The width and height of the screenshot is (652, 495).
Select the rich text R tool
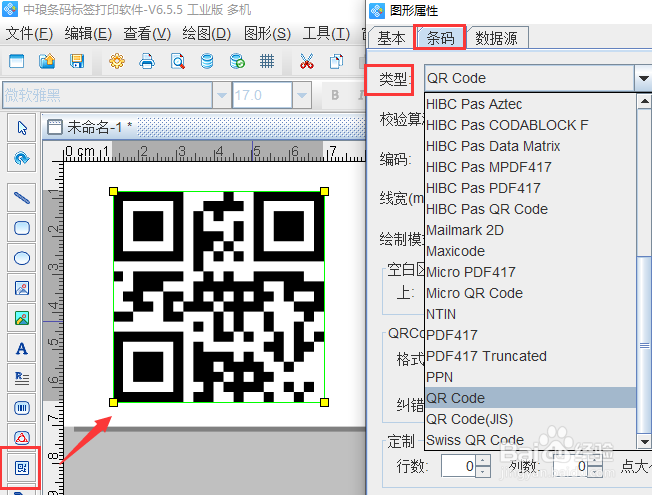tap(22, 378)
